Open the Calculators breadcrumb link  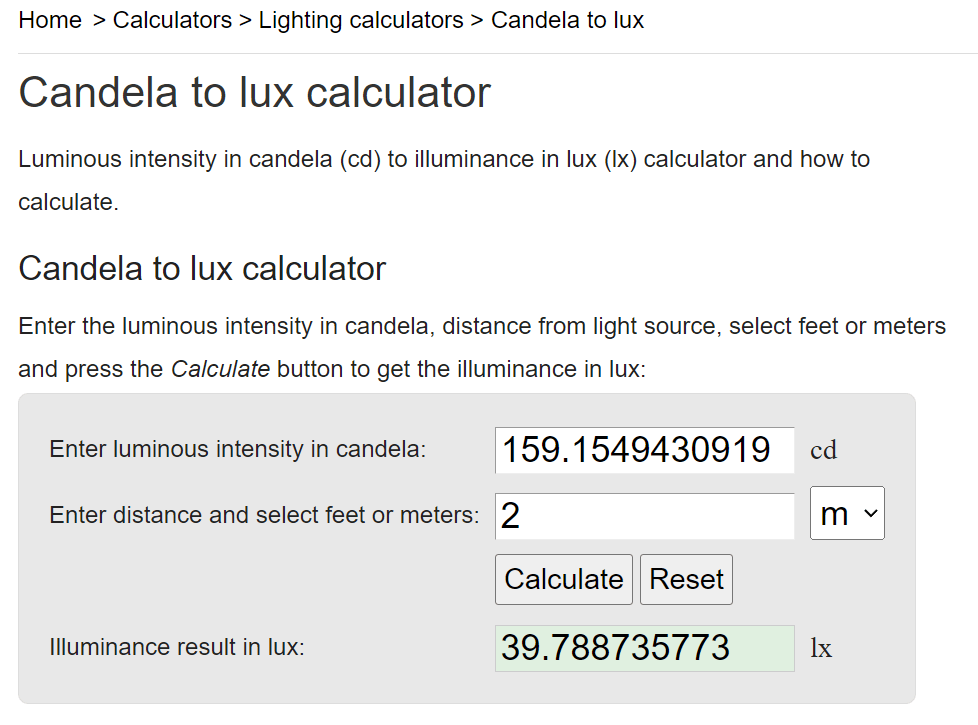[172, 19]
